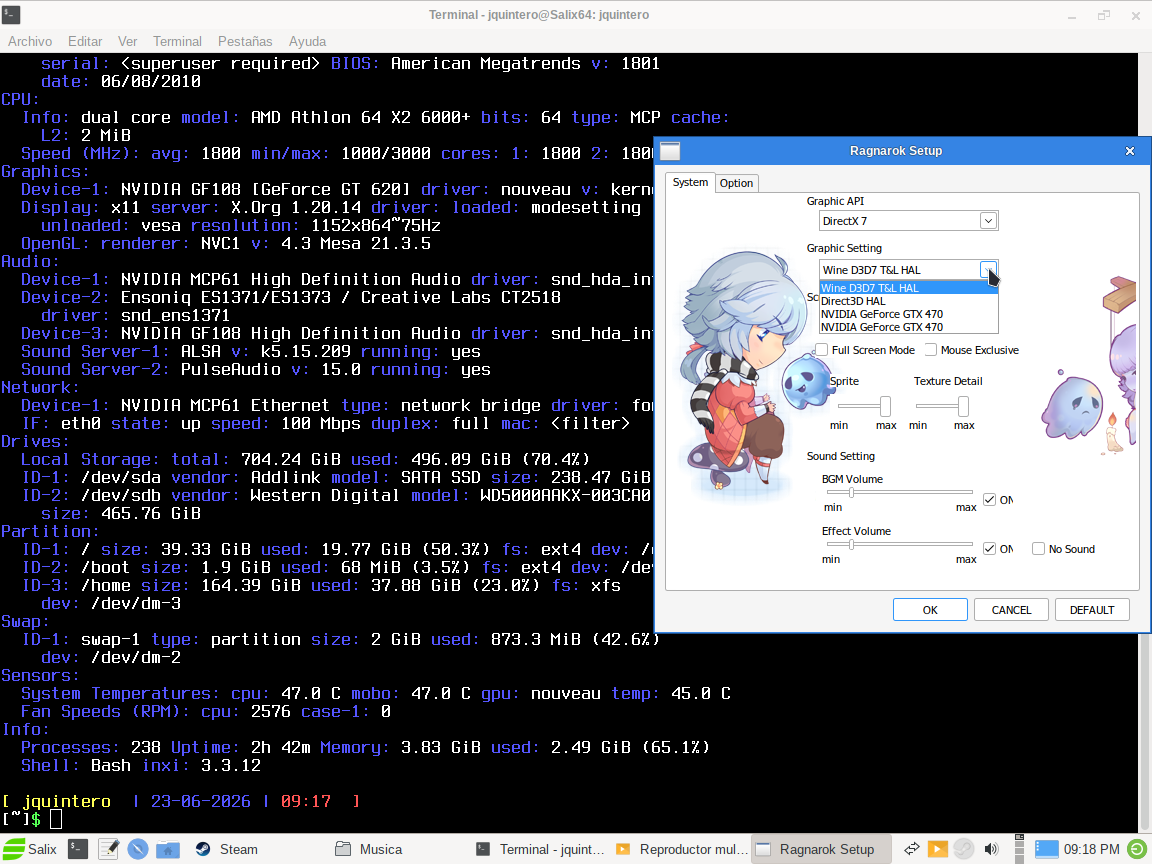Open the Terminal menu
This screenshot has height=864, width=1152.
[x=177, y=42]
